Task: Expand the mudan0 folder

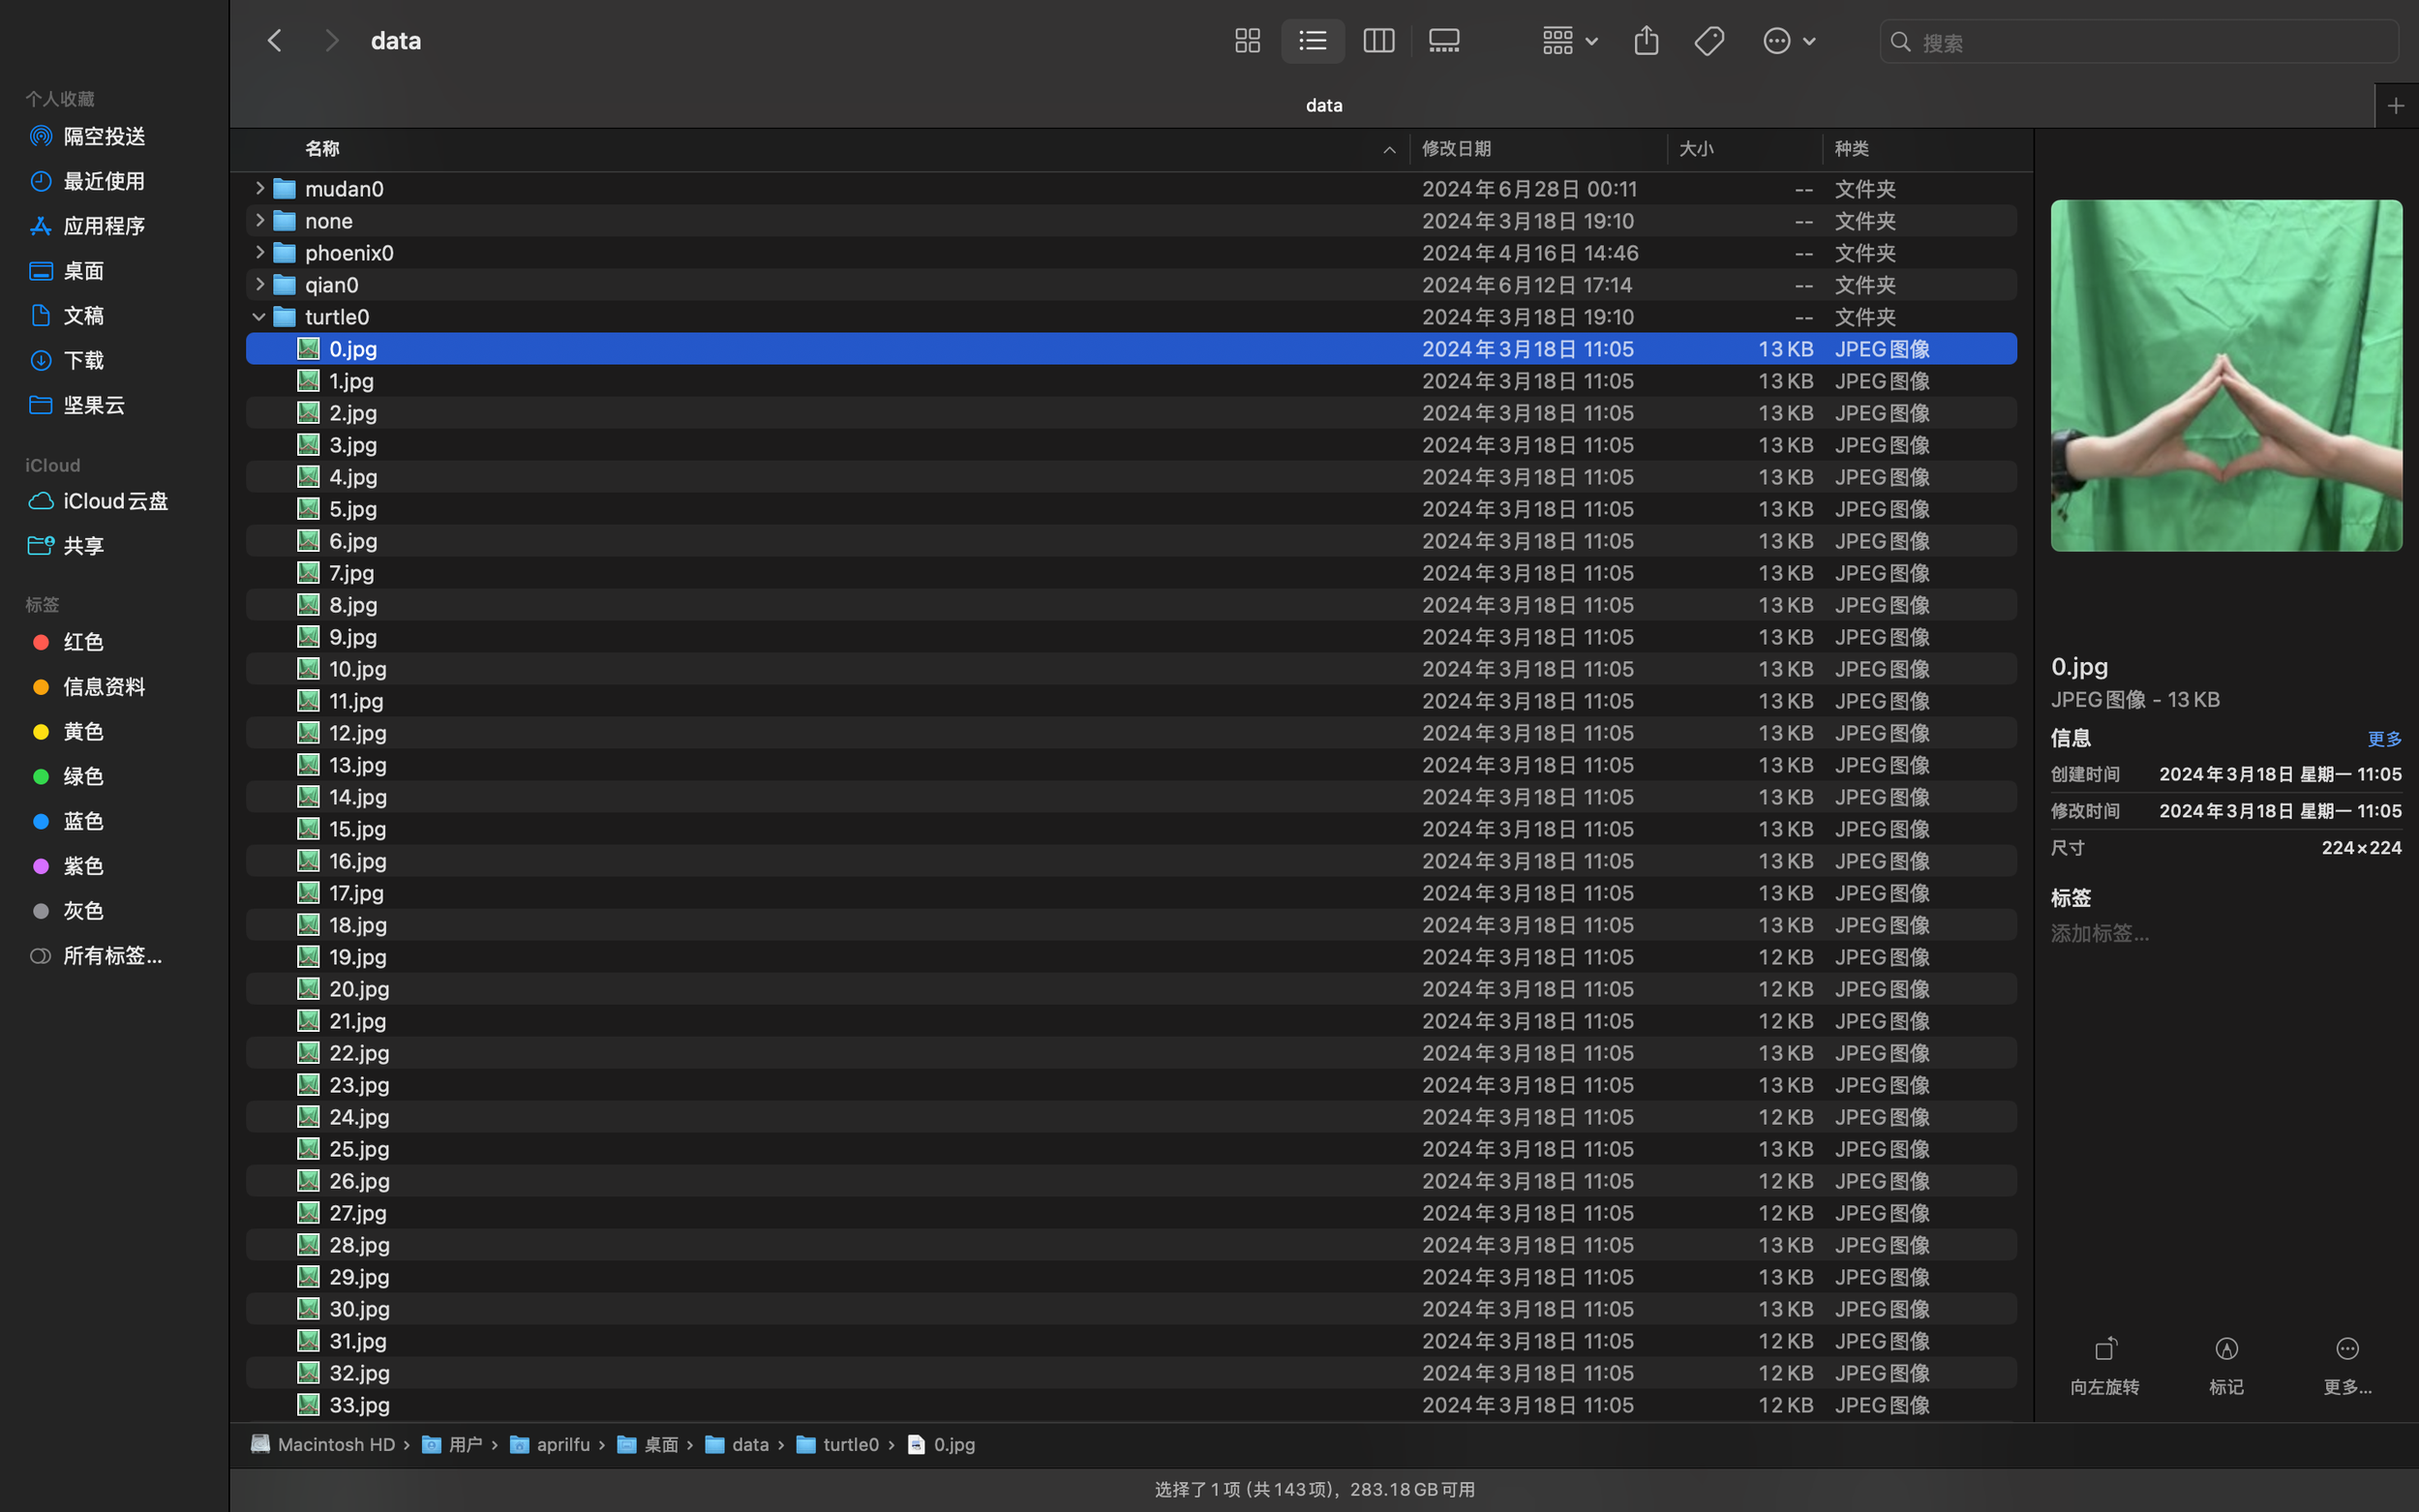Action: coord(259,188)
